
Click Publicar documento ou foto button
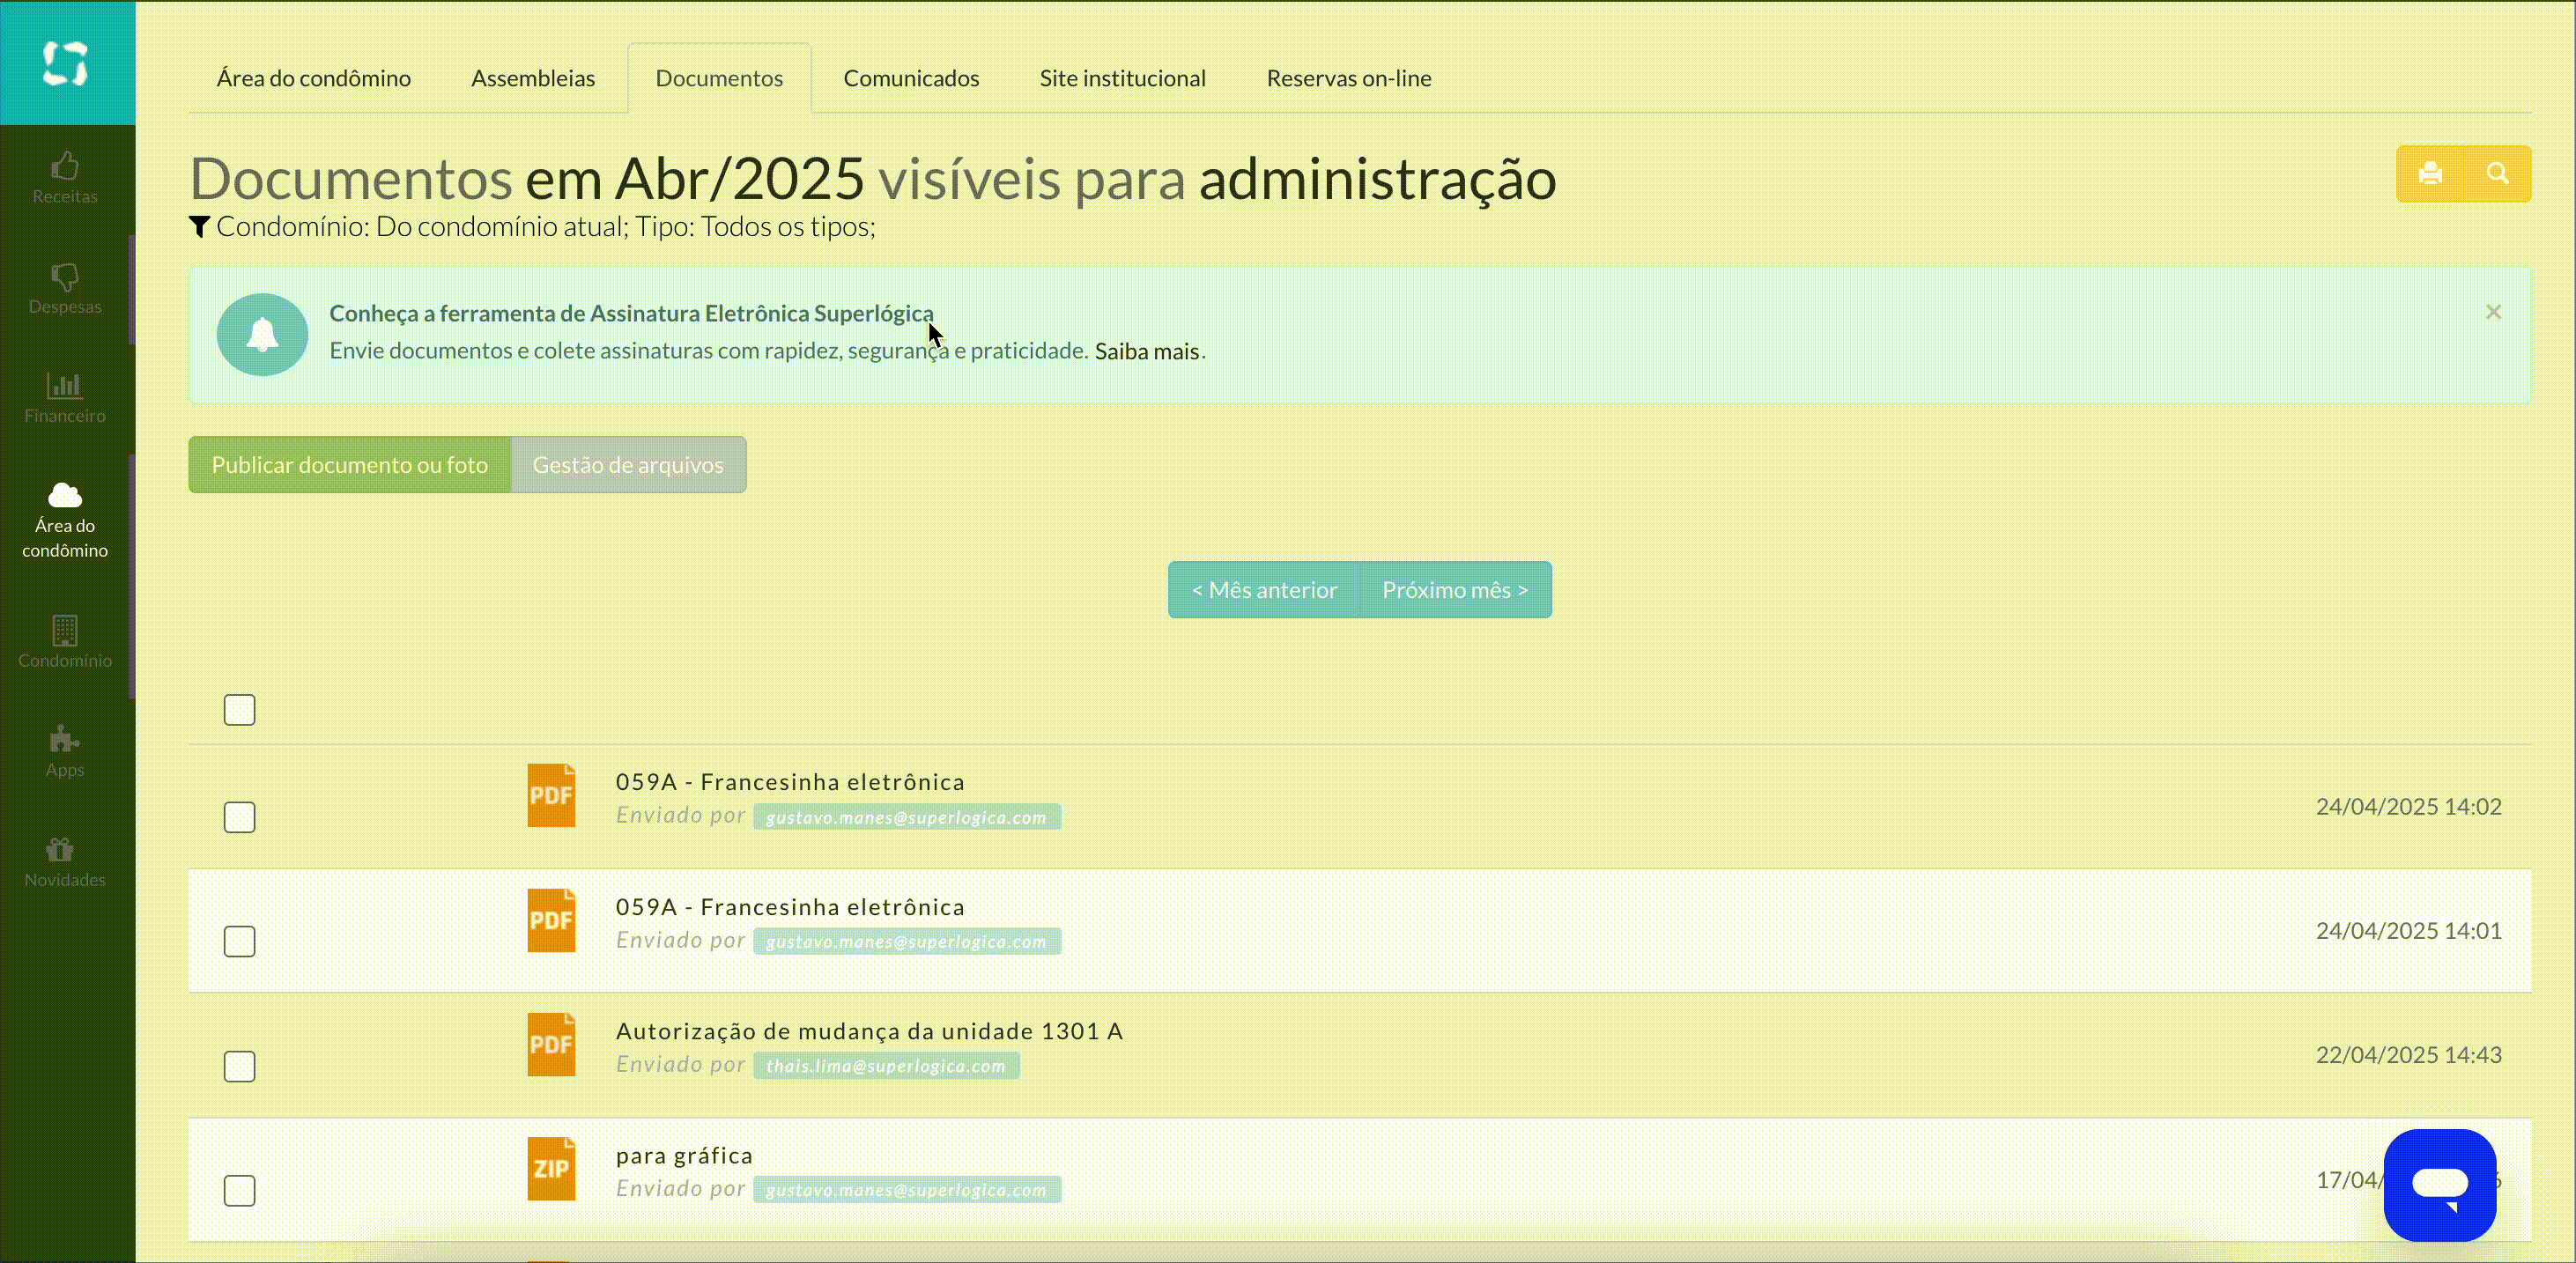(350, 465)
